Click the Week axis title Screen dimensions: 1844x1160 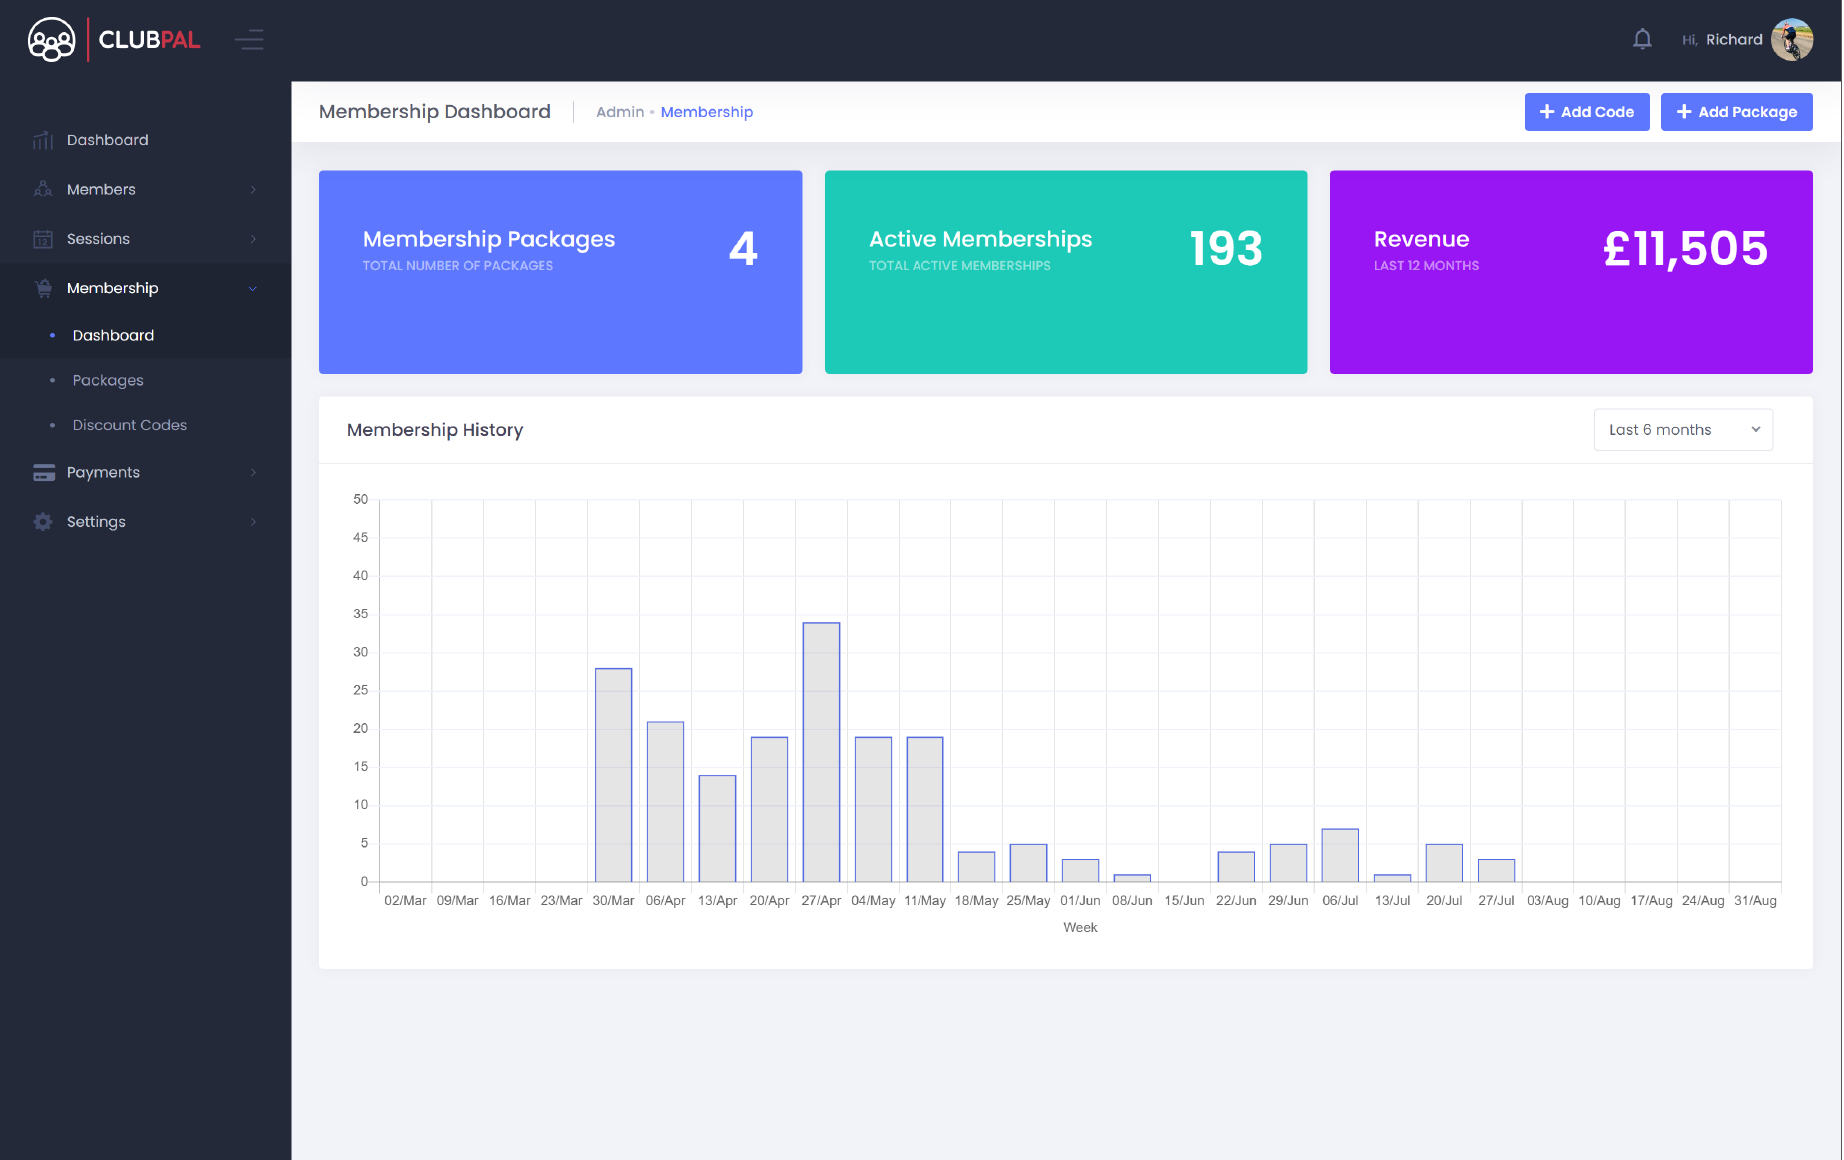1080,928
